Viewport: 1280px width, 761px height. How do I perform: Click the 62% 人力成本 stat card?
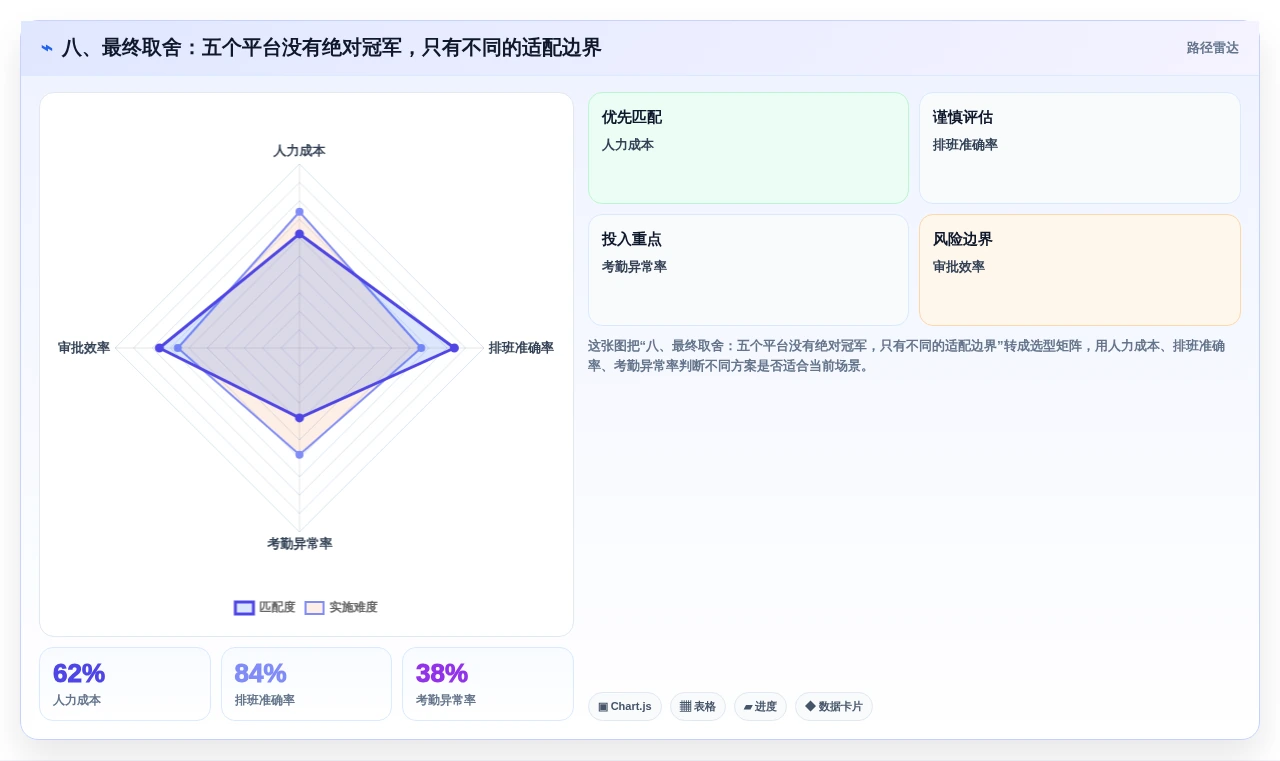pyautogui.click(x=125, y=684)
